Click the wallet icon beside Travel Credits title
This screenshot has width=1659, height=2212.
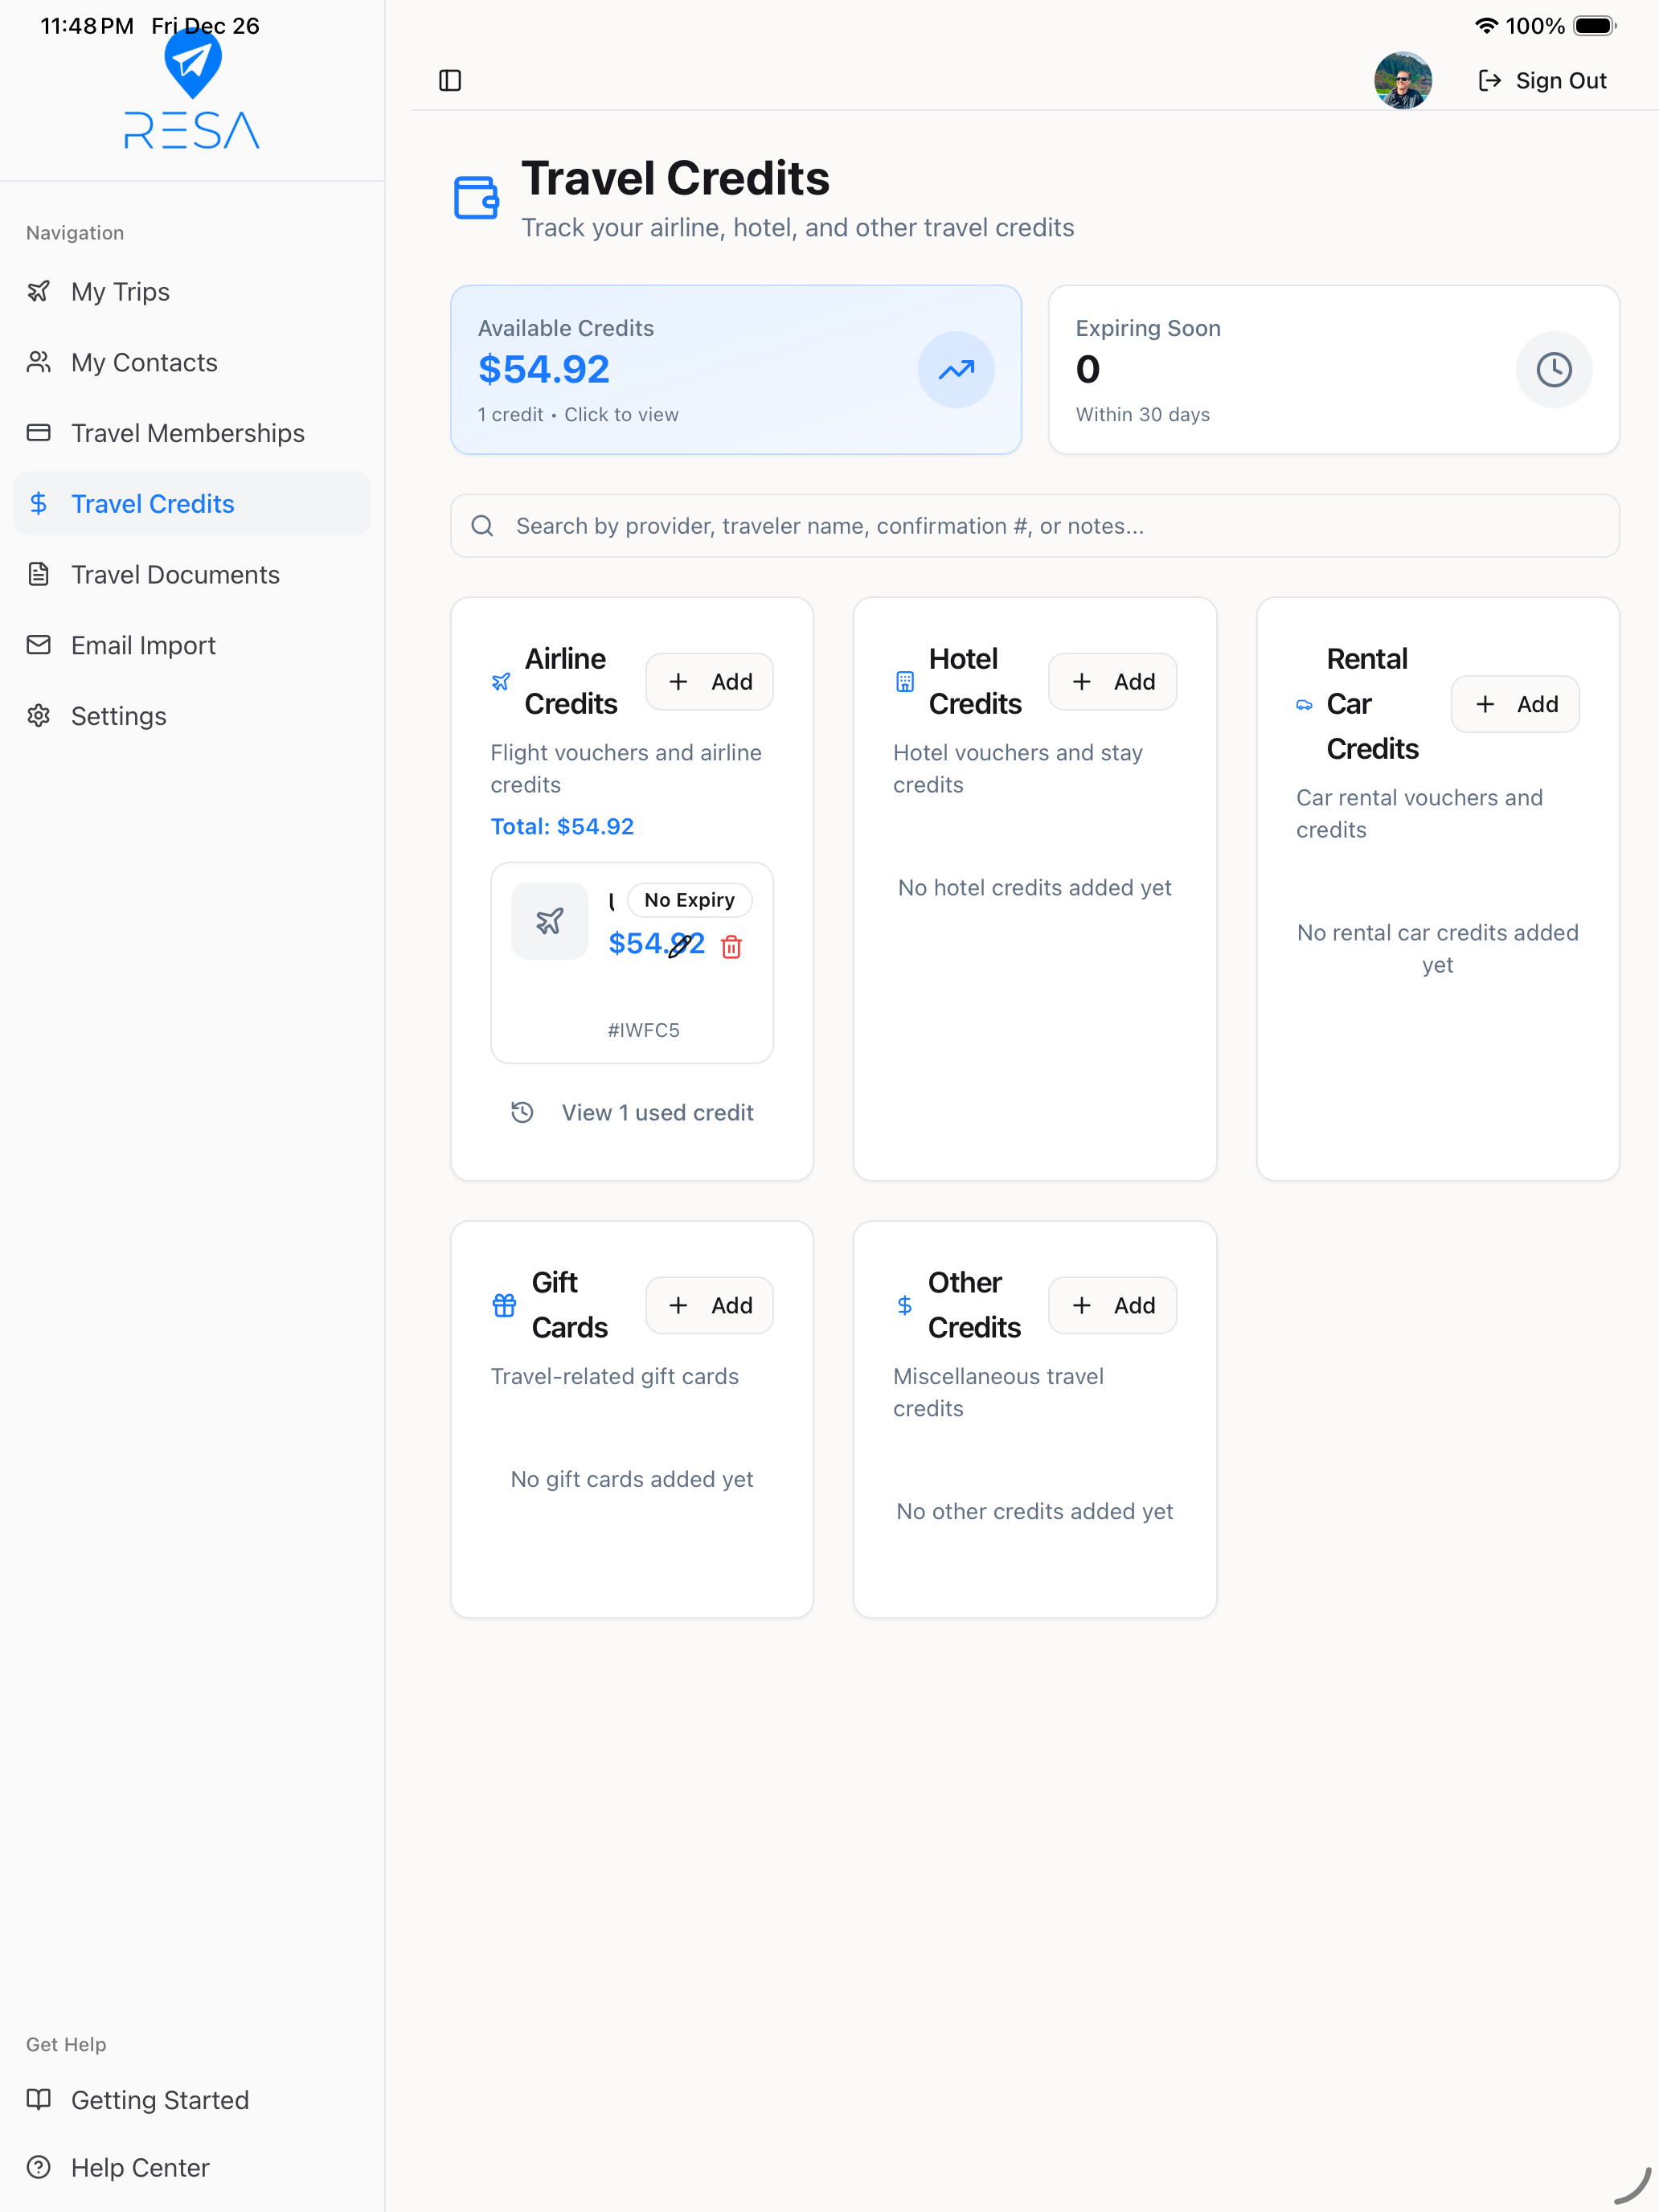476,197
